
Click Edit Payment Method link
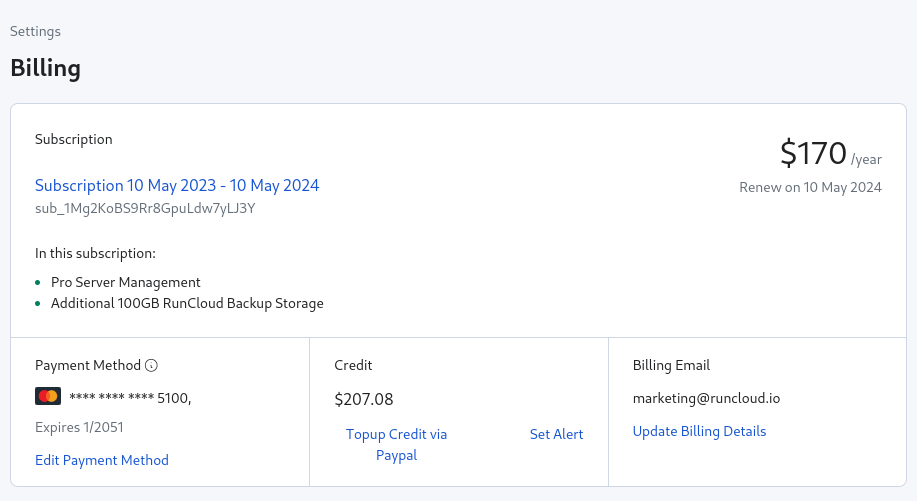102,460
